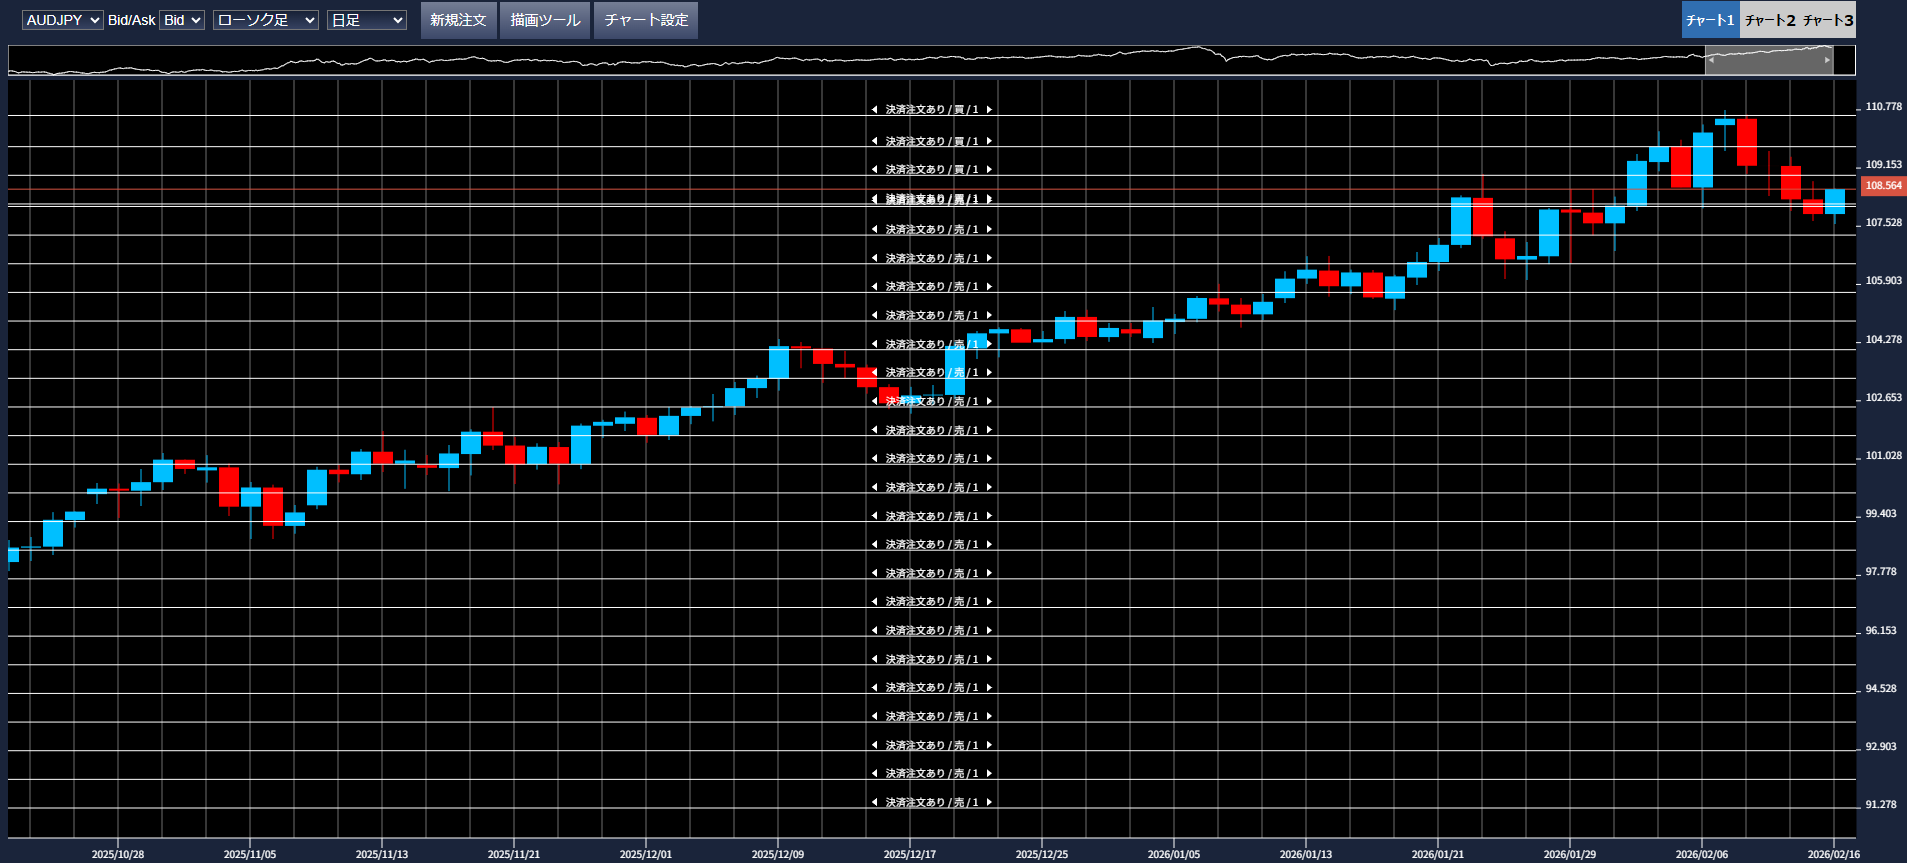Click the red 108.564 current price label

pos(1882,186)
